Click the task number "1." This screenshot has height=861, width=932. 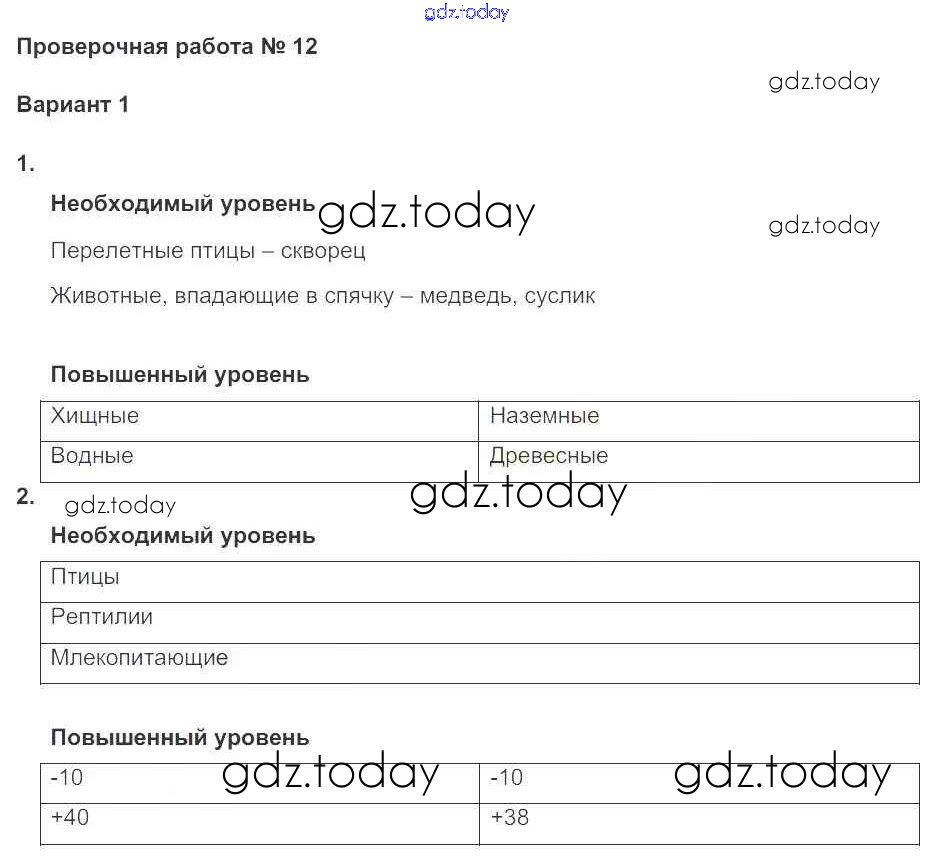(x=26, y=165)
